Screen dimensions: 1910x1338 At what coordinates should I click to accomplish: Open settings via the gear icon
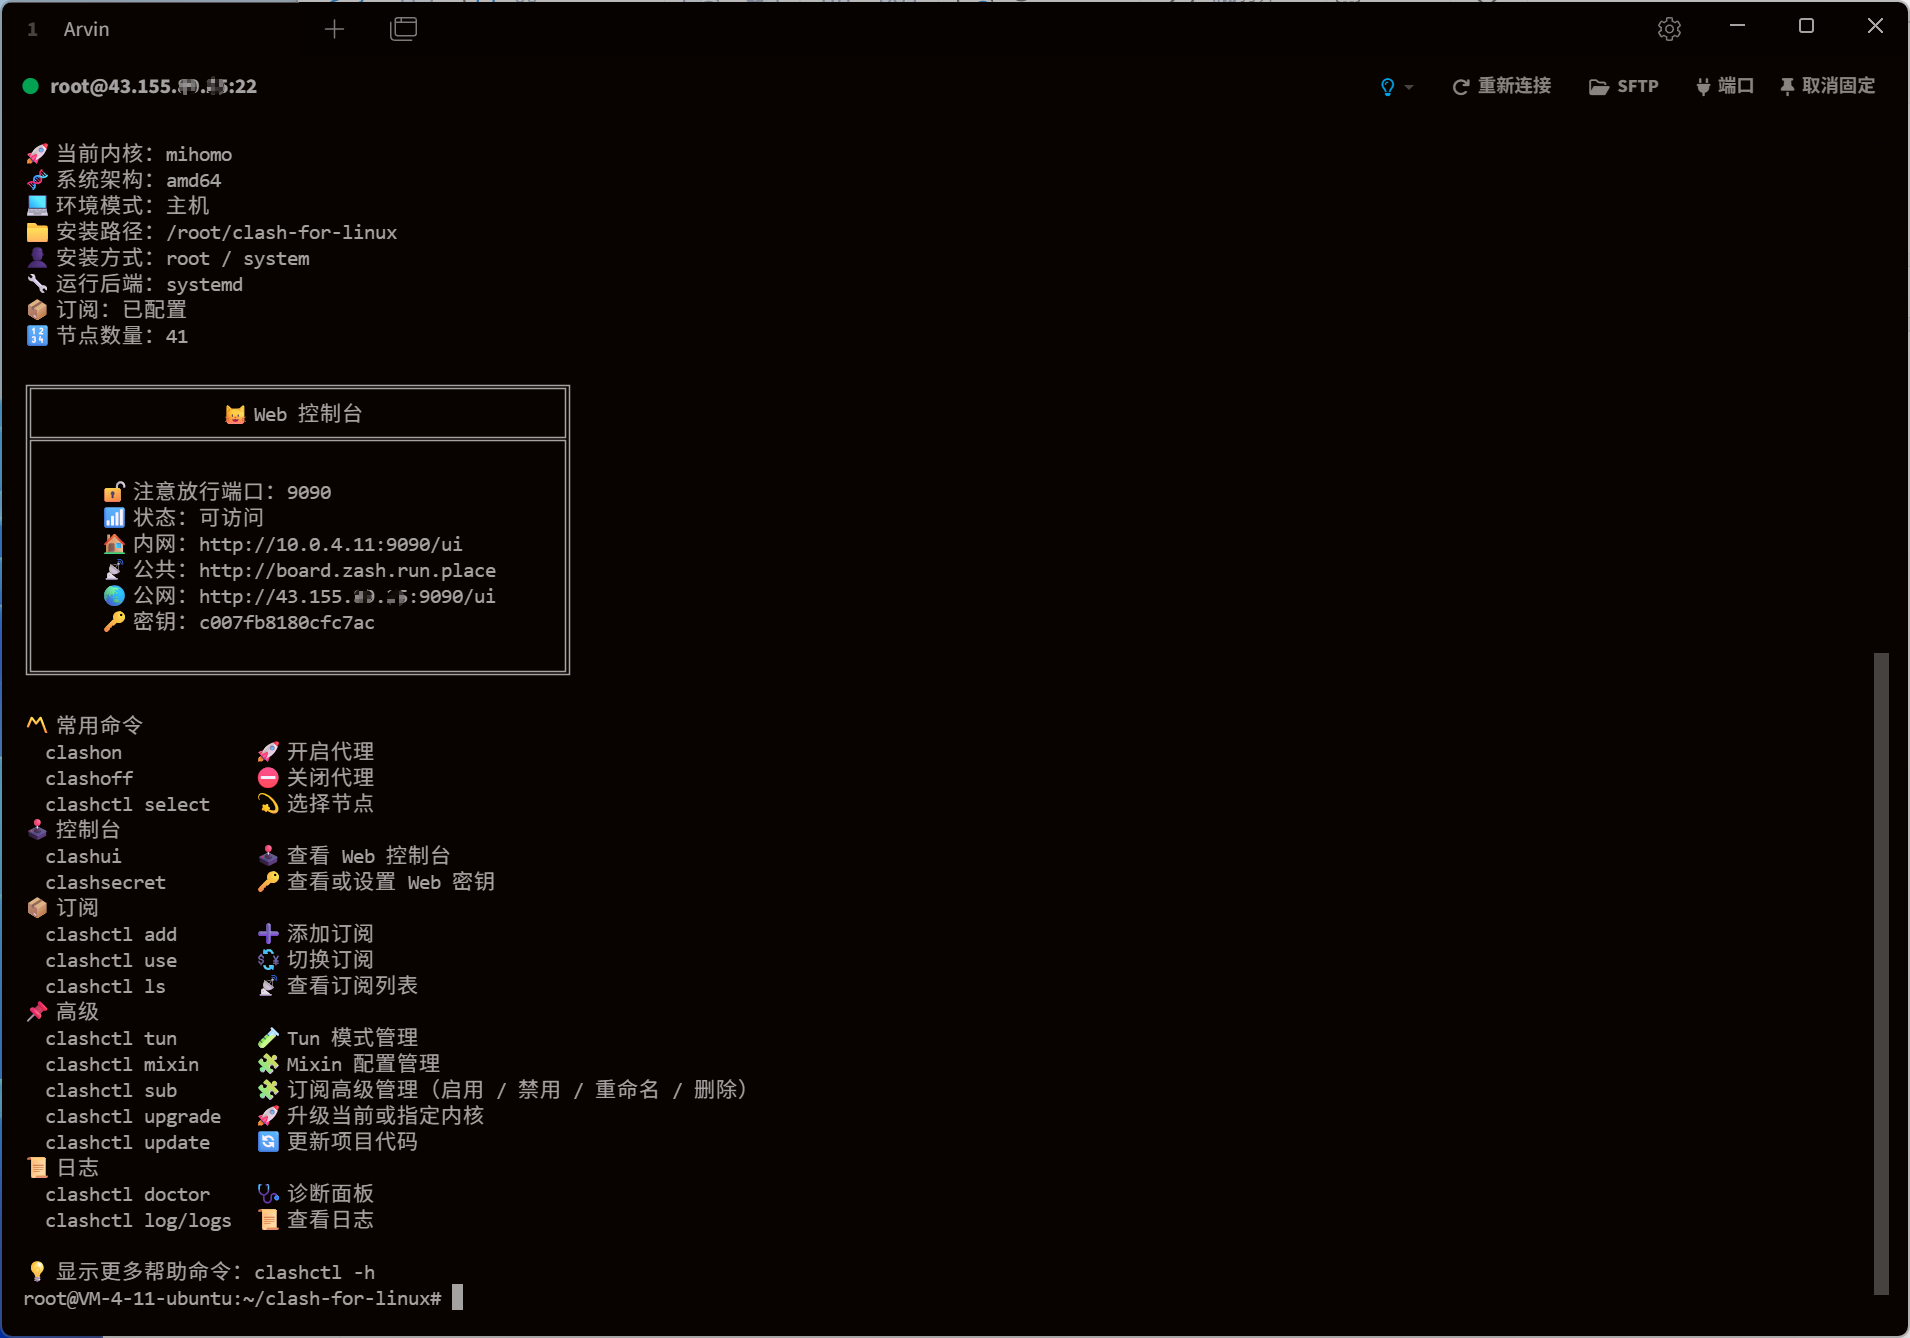pos(1668,29)
